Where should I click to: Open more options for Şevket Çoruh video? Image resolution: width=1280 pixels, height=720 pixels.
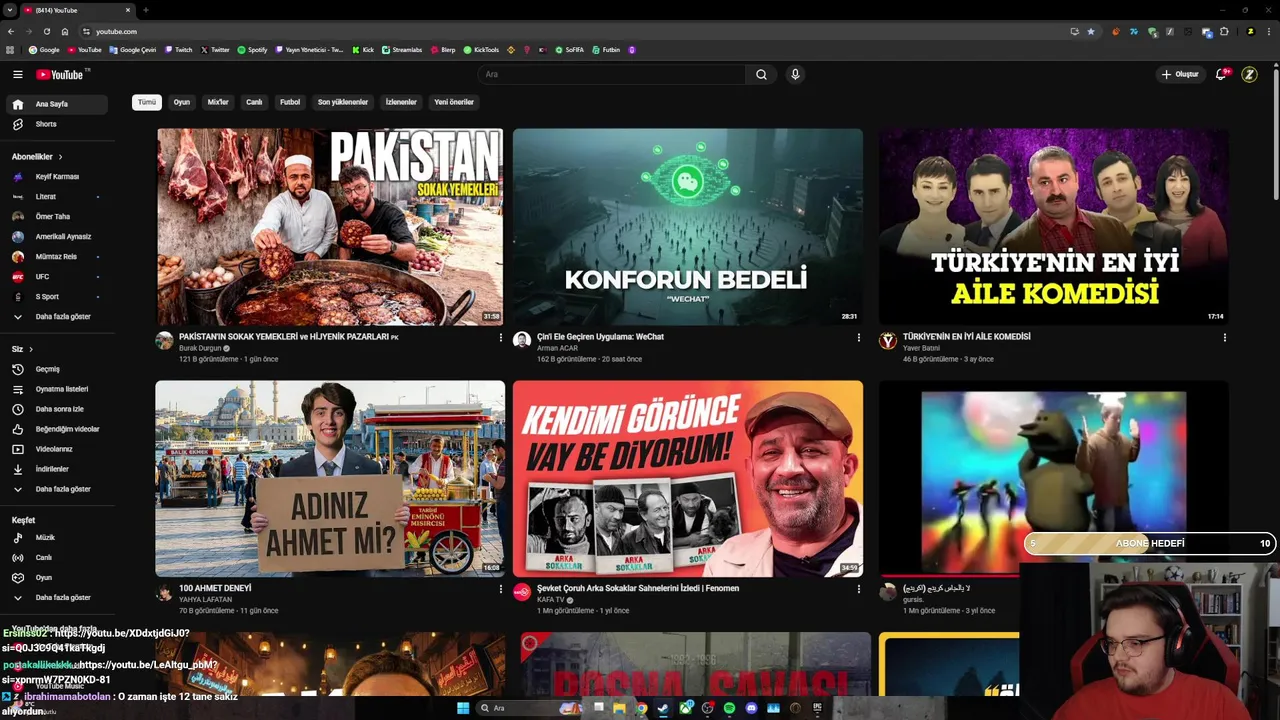point(858,590)
